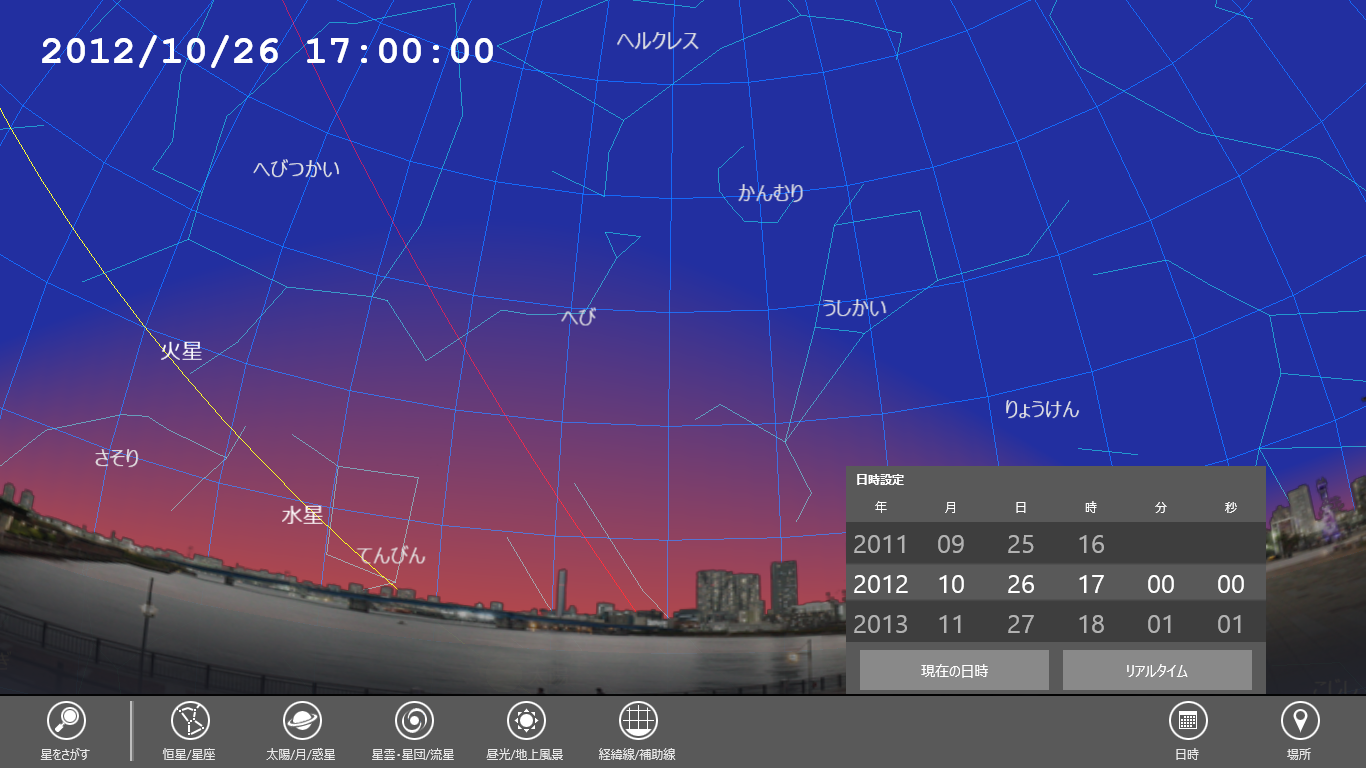Screen dimensions: 1366x768
Task: Click the へびつかい constellation label
Action: coord(297,169)
